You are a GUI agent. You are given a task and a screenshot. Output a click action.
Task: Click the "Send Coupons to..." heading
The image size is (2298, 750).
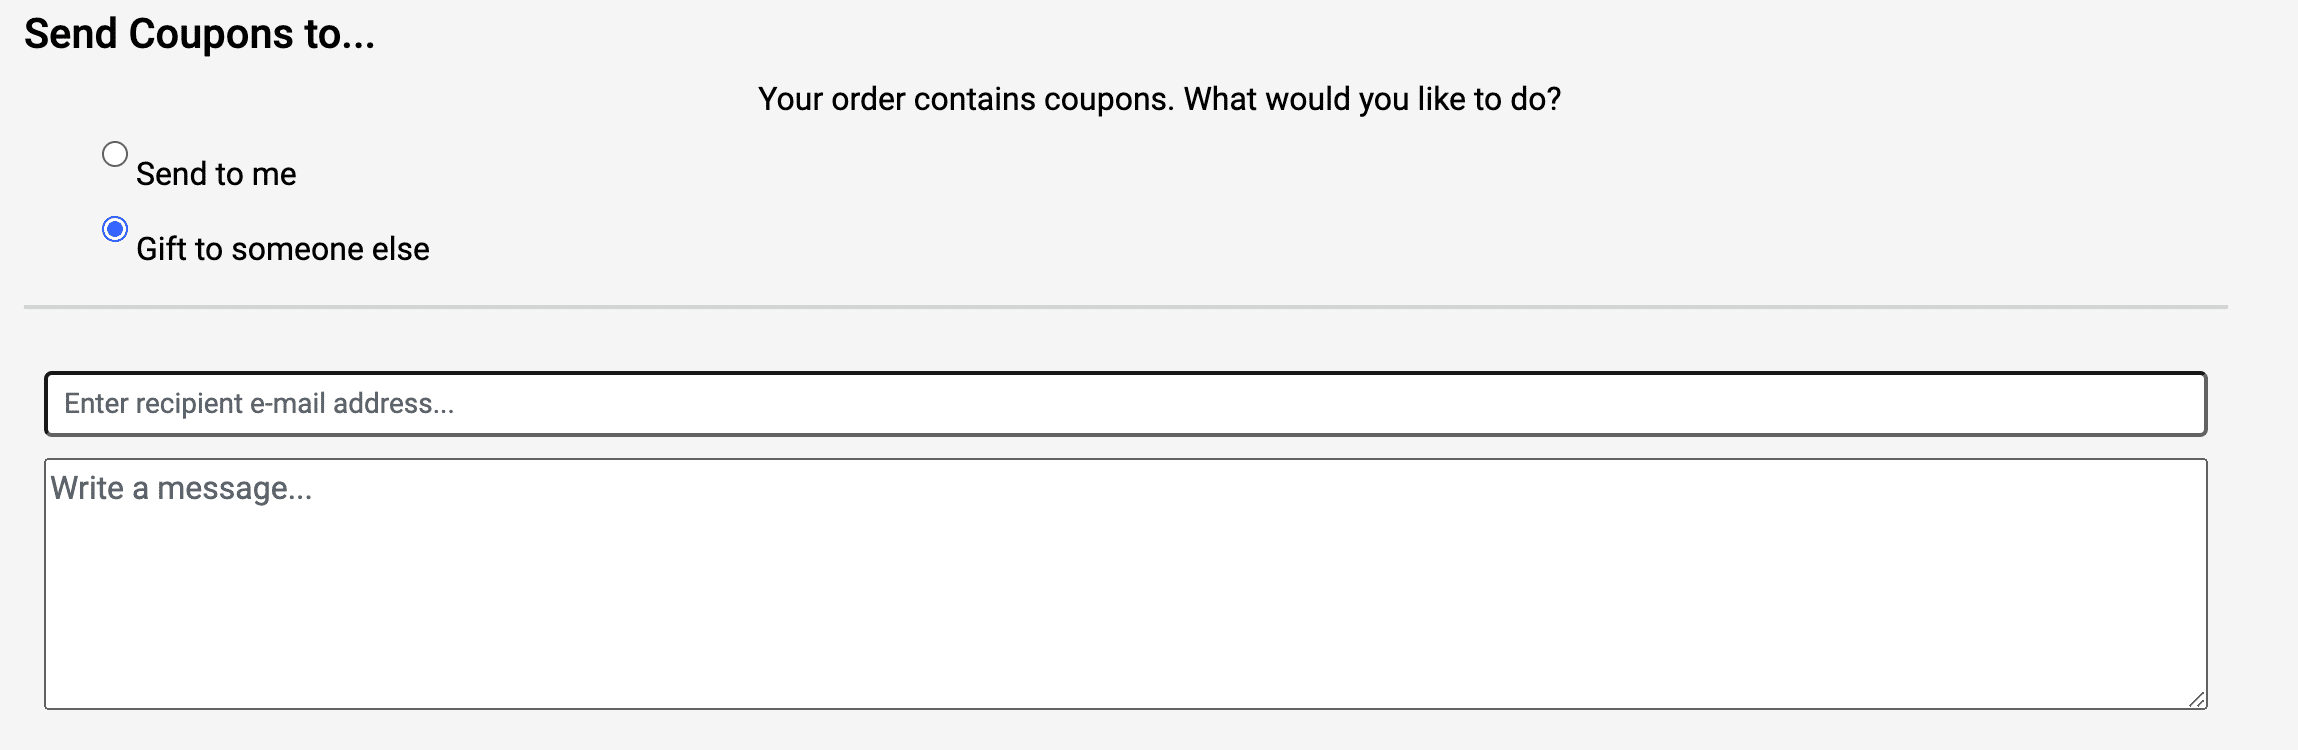199,34
